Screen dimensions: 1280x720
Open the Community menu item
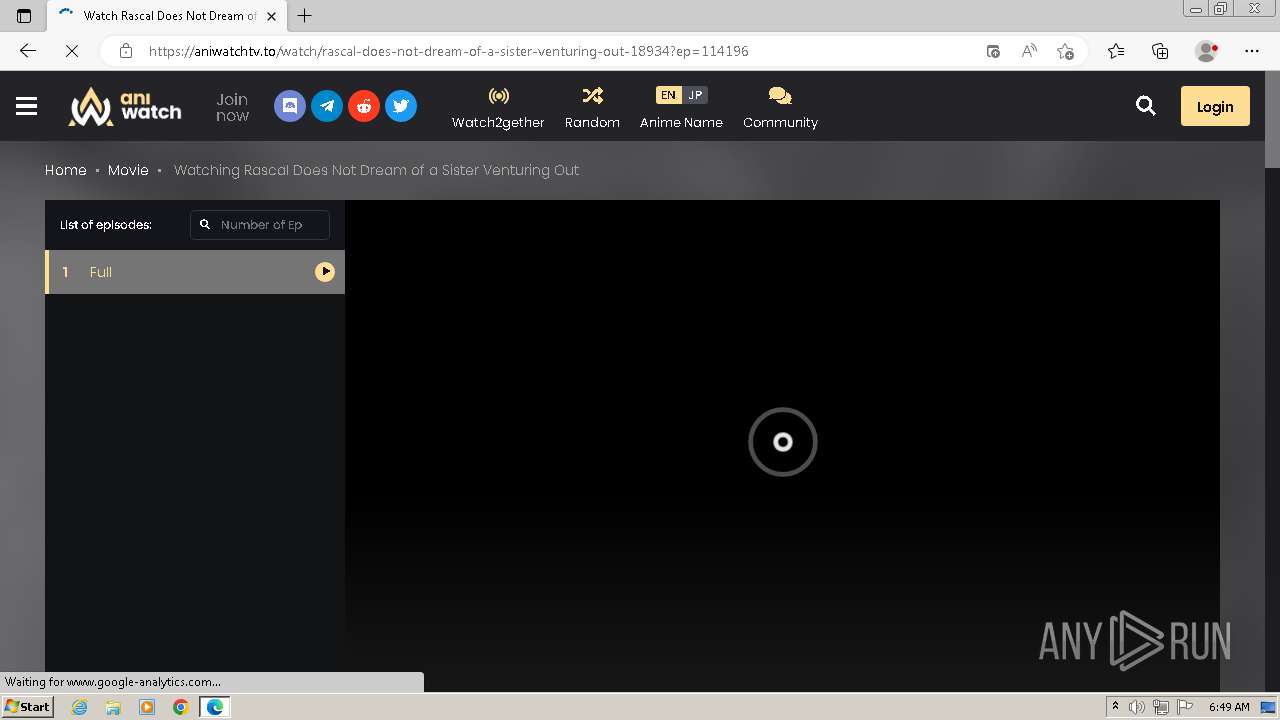[x=780, y=107]
